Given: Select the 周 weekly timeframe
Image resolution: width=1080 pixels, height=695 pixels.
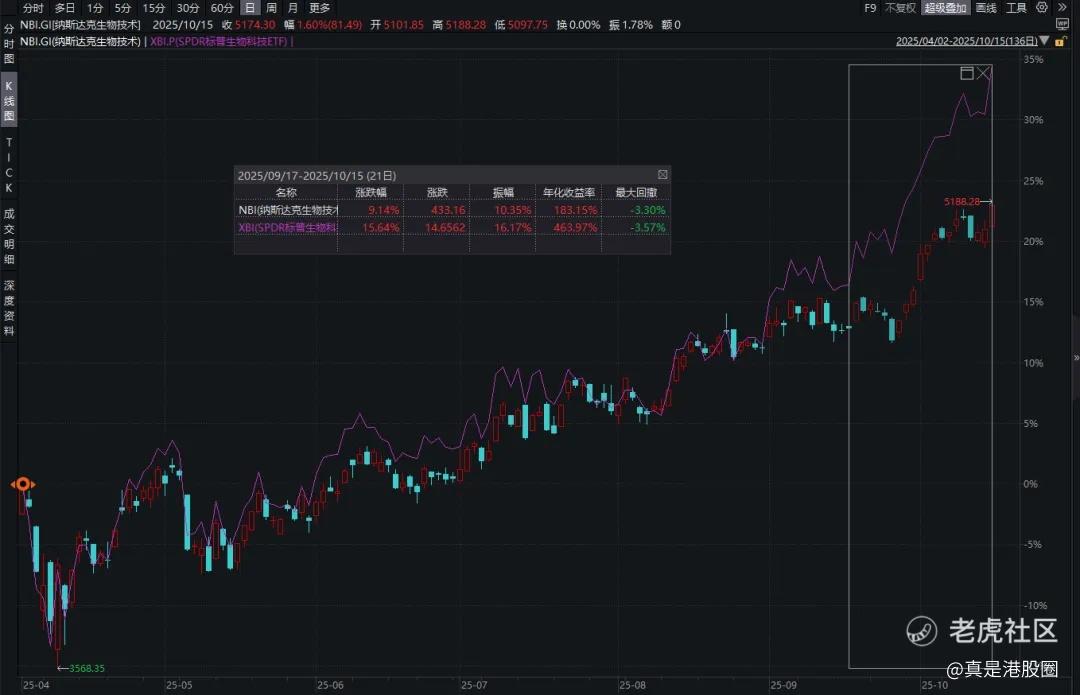Looking at the screenshot, I should coord(271,8).
